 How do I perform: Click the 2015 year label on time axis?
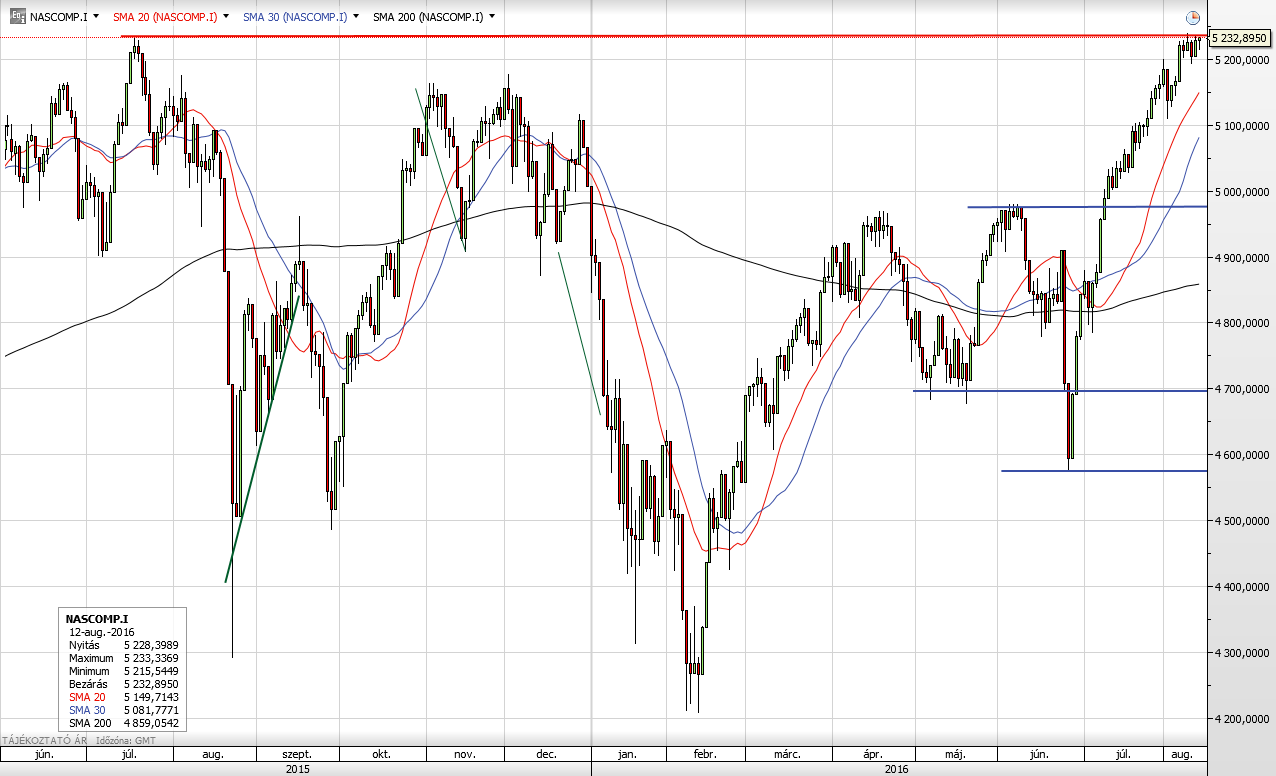297,769
